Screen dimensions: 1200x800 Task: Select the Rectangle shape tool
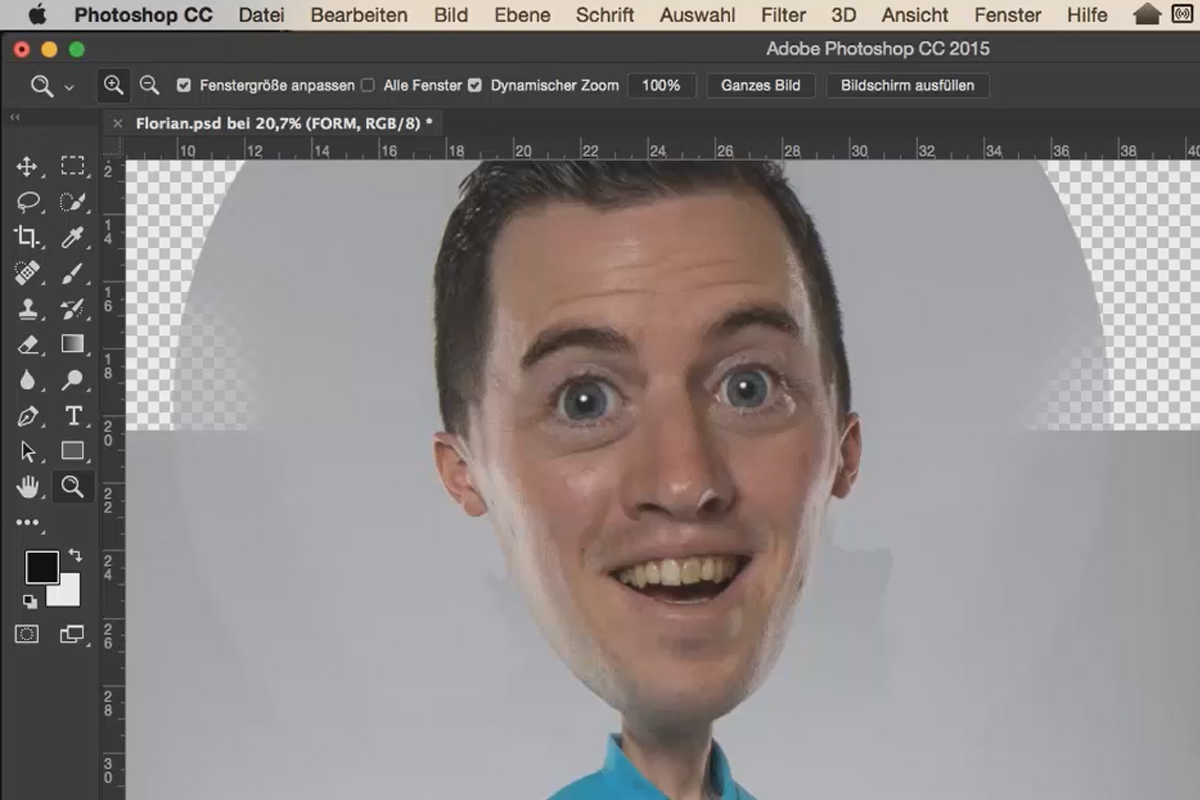pyautogui.click(x=72, y=451)
